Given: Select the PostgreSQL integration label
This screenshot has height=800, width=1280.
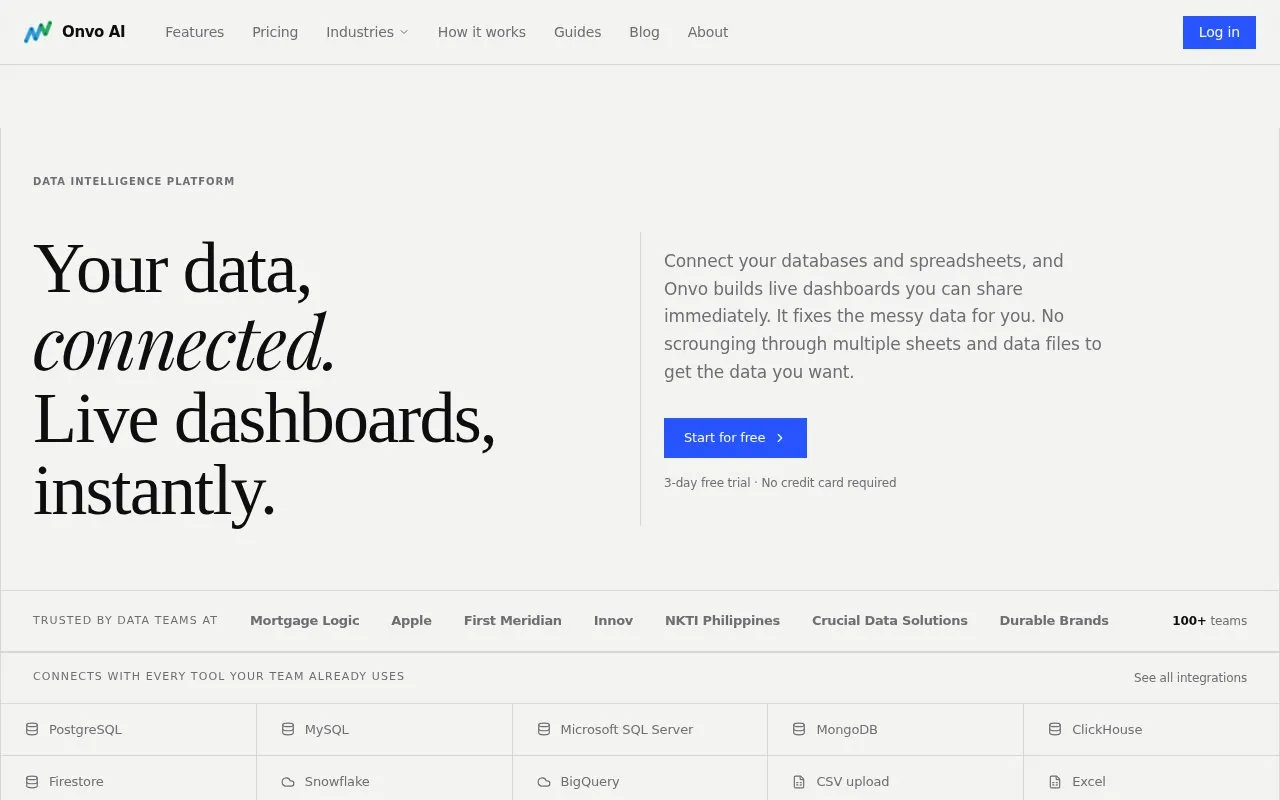Looking at the screenshot, I should tap(85, 729).
